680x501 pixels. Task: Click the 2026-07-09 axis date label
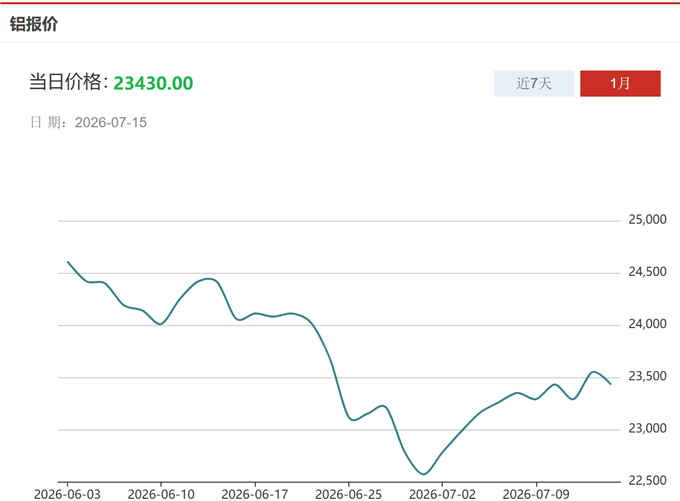536,494
